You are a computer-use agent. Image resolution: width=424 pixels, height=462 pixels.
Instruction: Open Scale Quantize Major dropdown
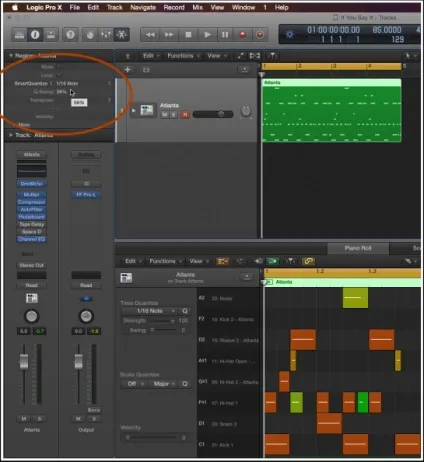click(x=164, y=384)
